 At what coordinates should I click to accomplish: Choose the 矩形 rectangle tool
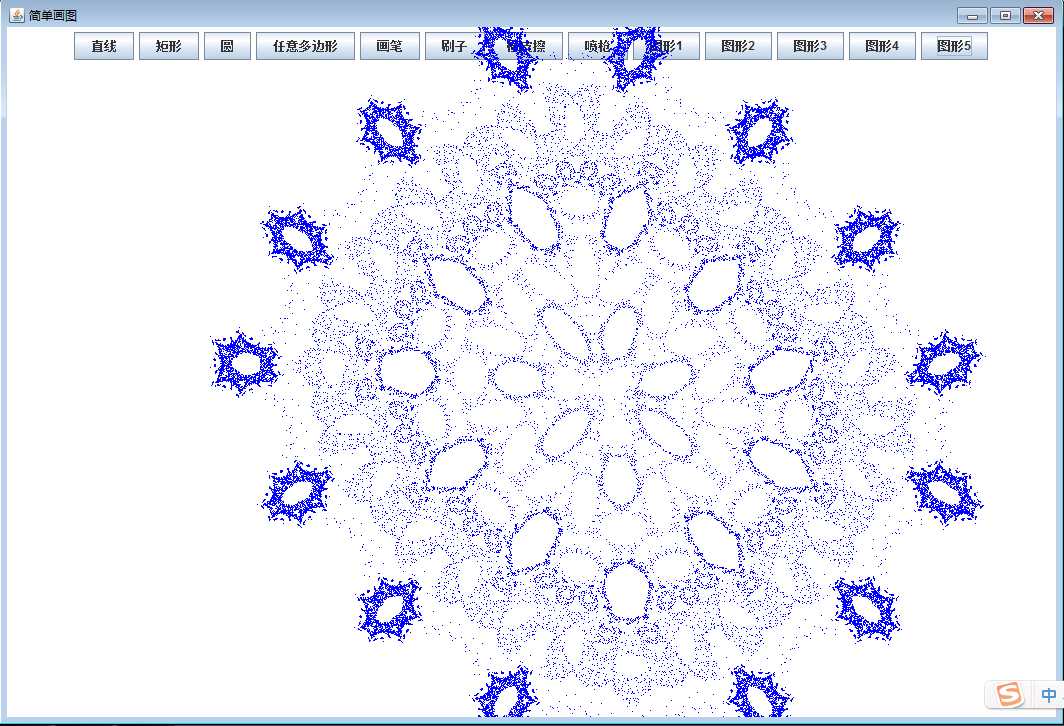pyautogui.click(x=169, y=46)
